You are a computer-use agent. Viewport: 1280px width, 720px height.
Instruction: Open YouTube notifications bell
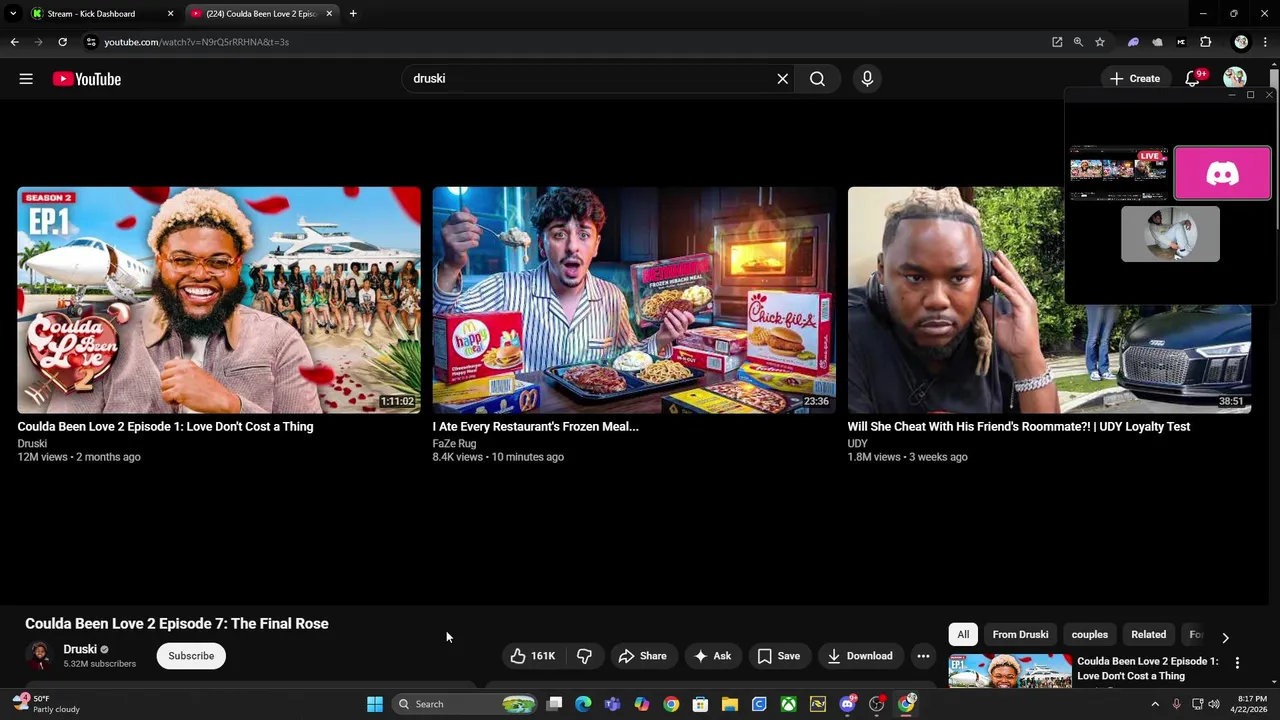[1193, 79]
